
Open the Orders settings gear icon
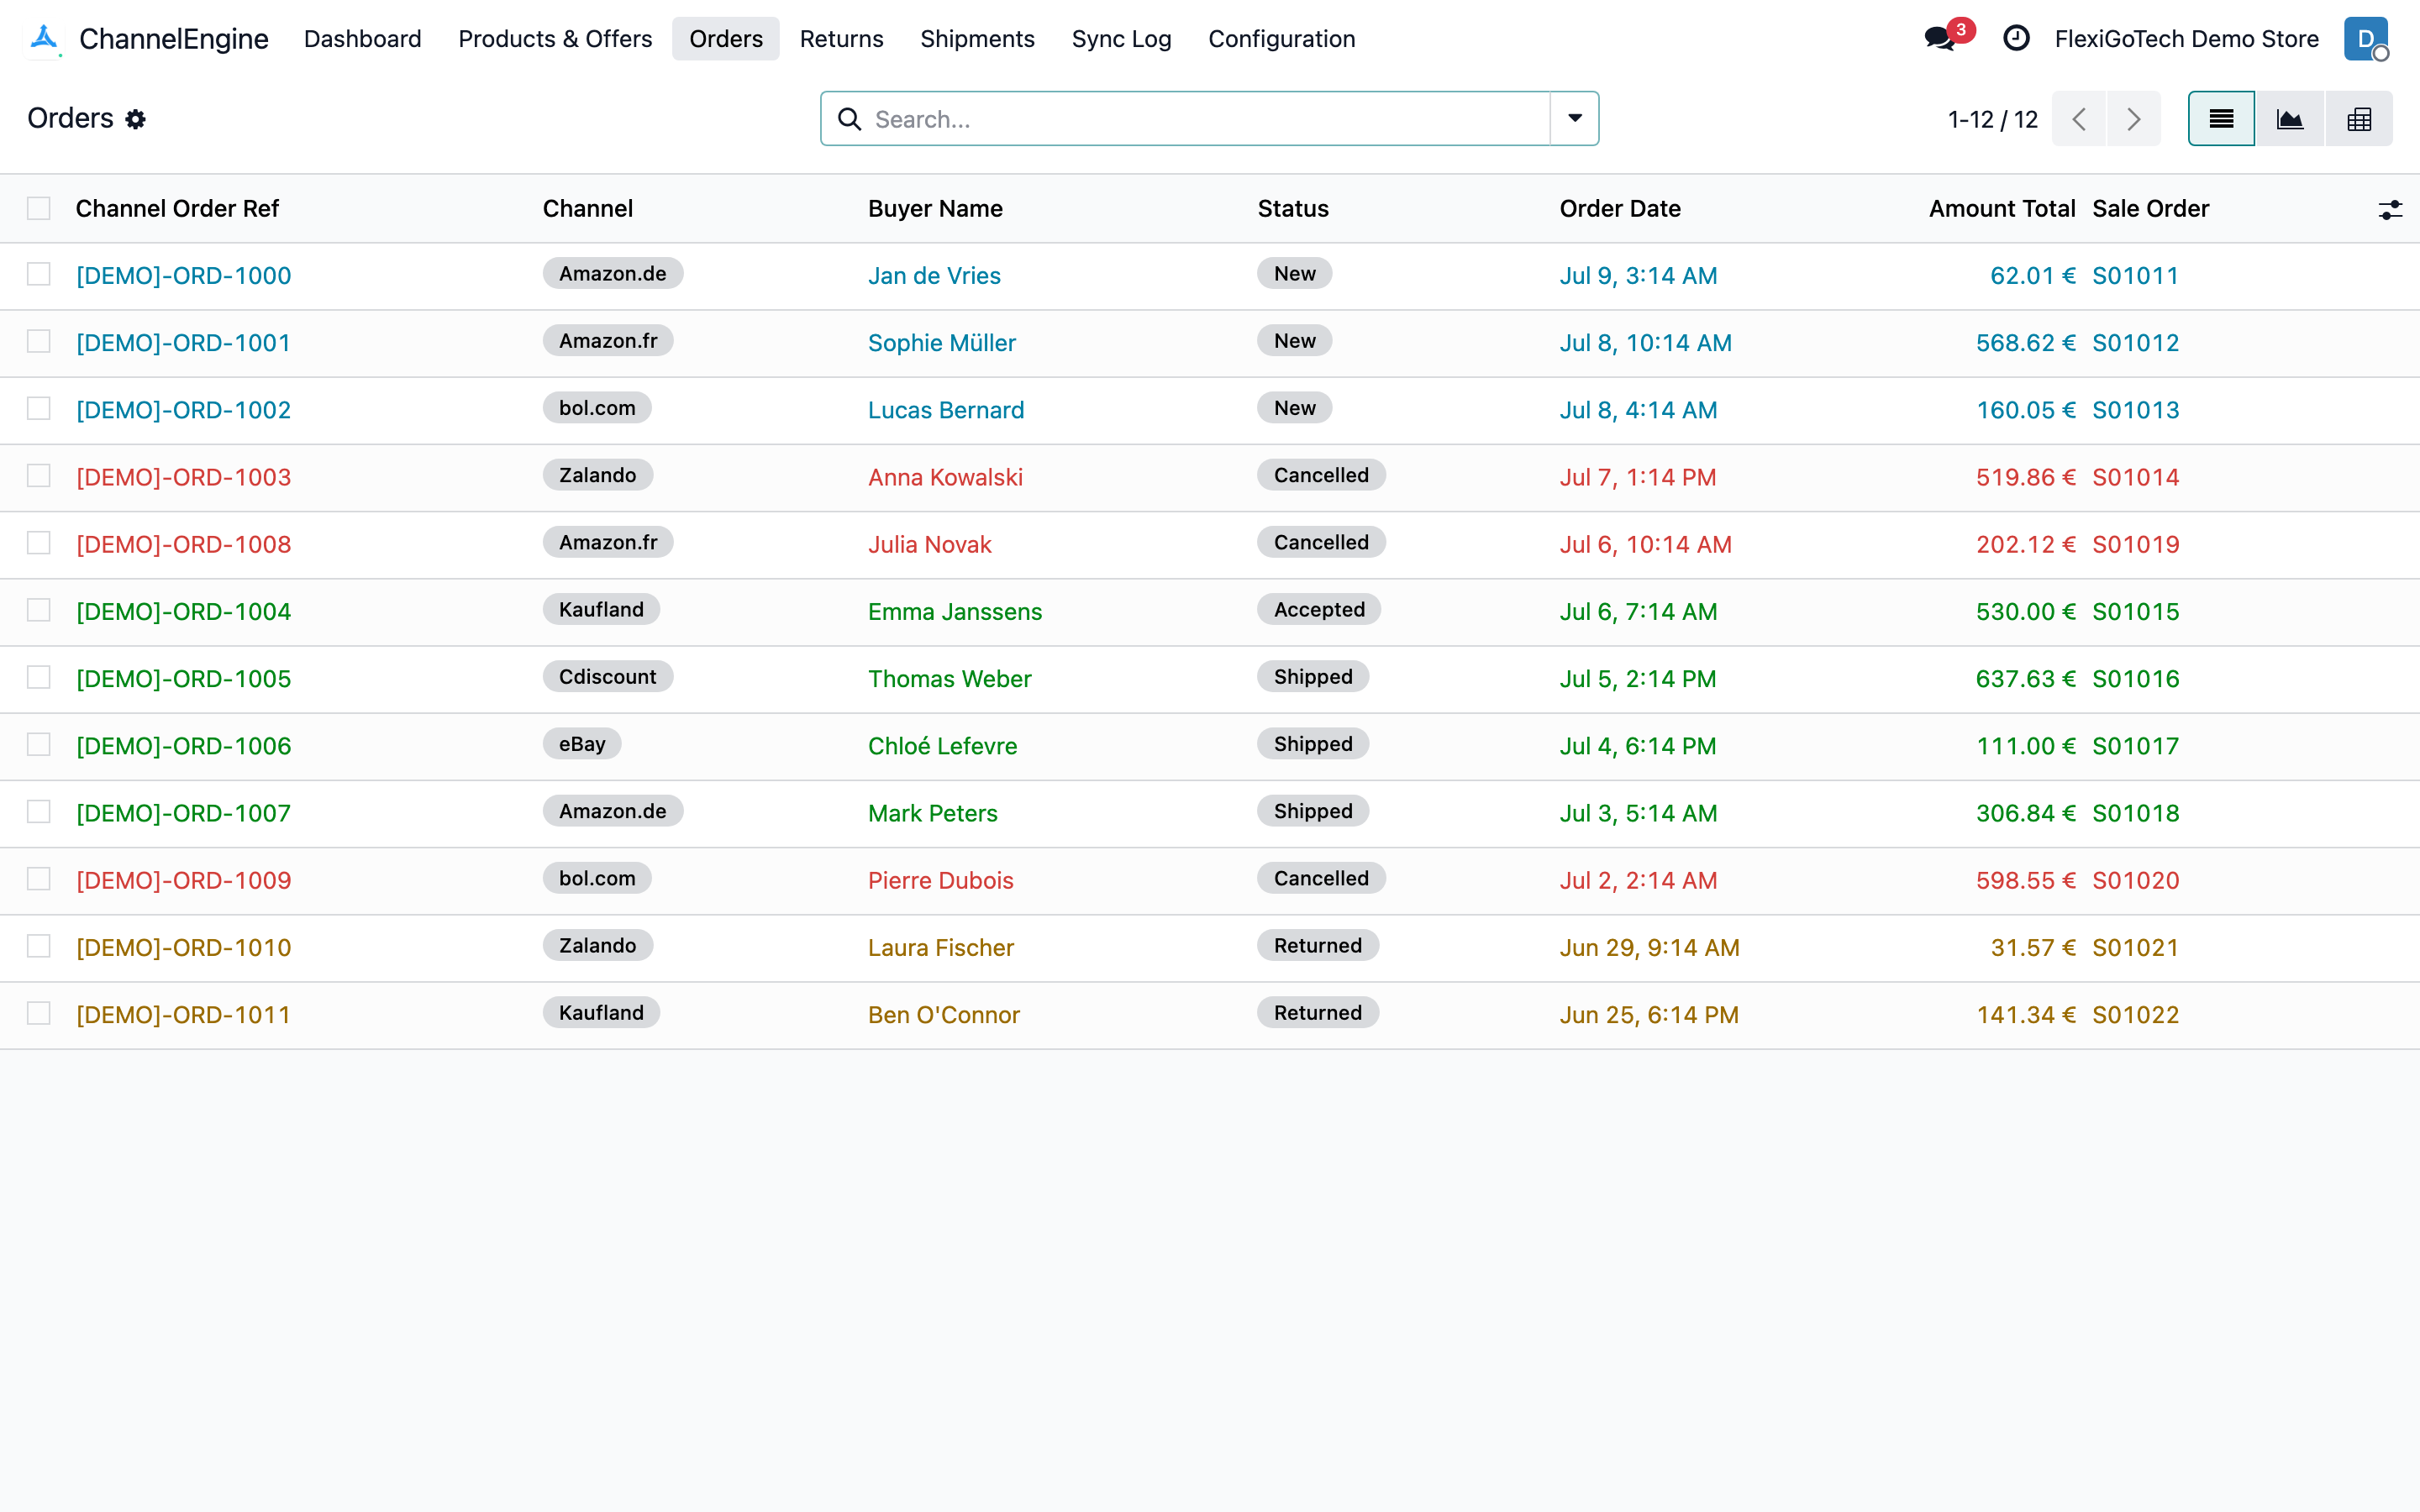coord(135,119)
